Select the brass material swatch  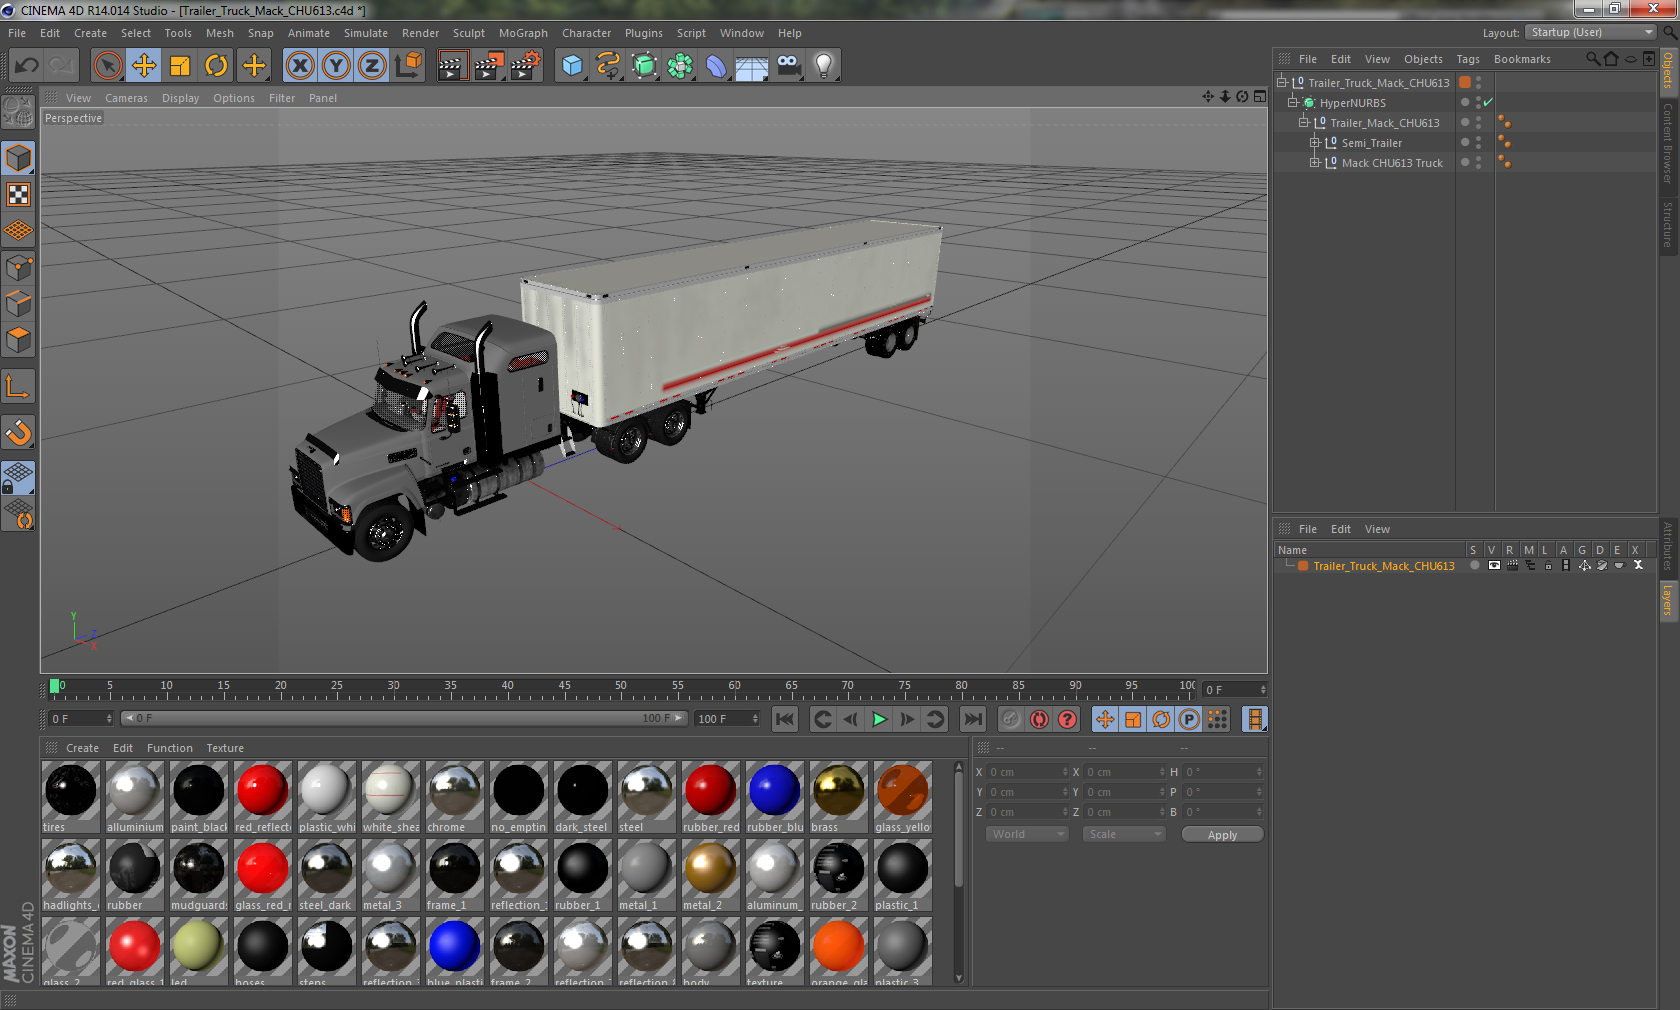839,797
